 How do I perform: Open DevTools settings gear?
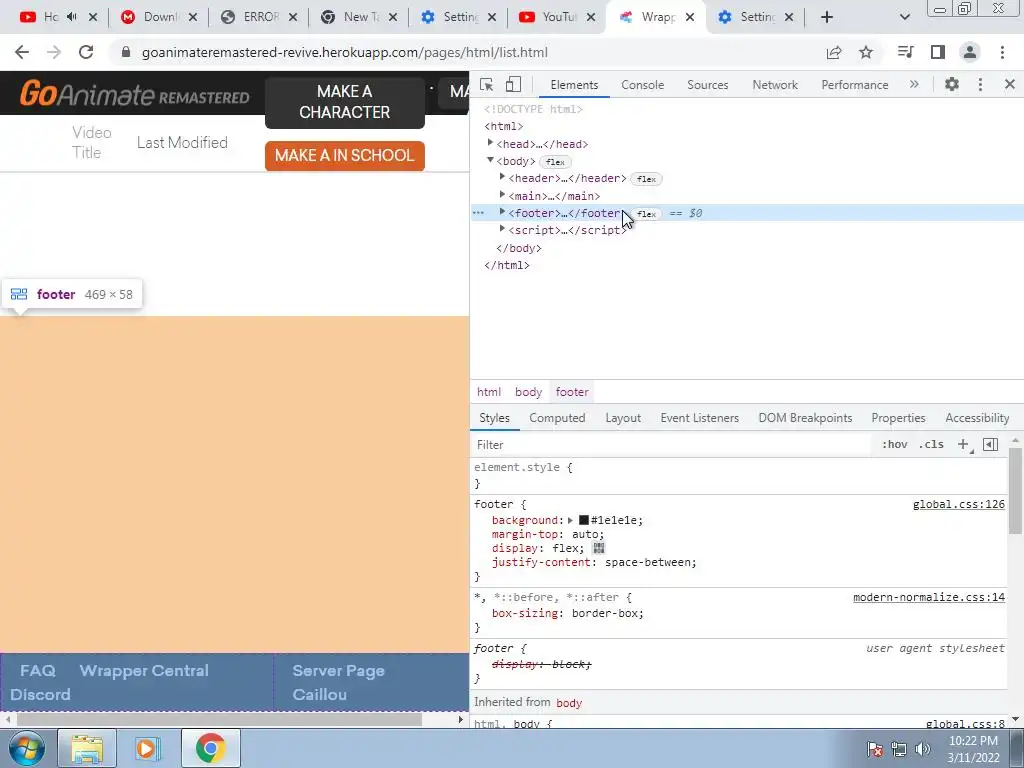952,84
